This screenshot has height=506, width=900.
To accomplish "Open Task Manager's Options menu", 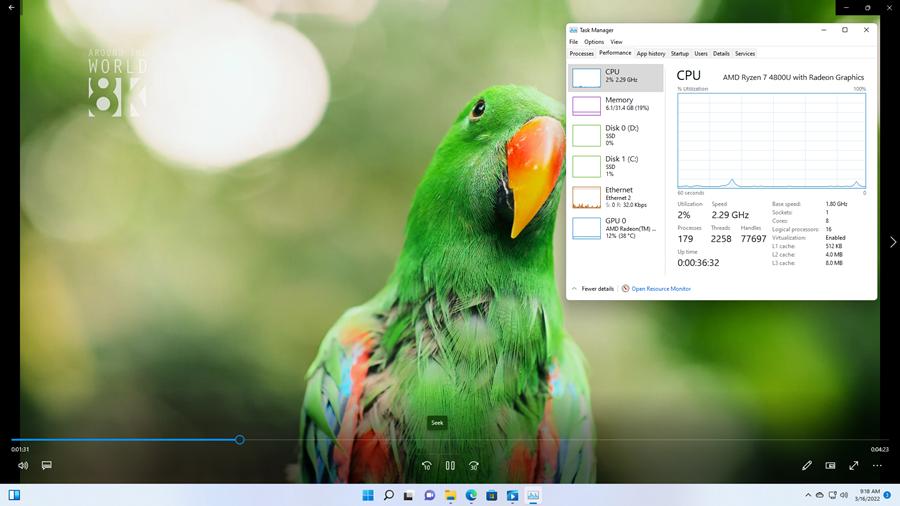I will pyautogui.click(x=594, y=42).
